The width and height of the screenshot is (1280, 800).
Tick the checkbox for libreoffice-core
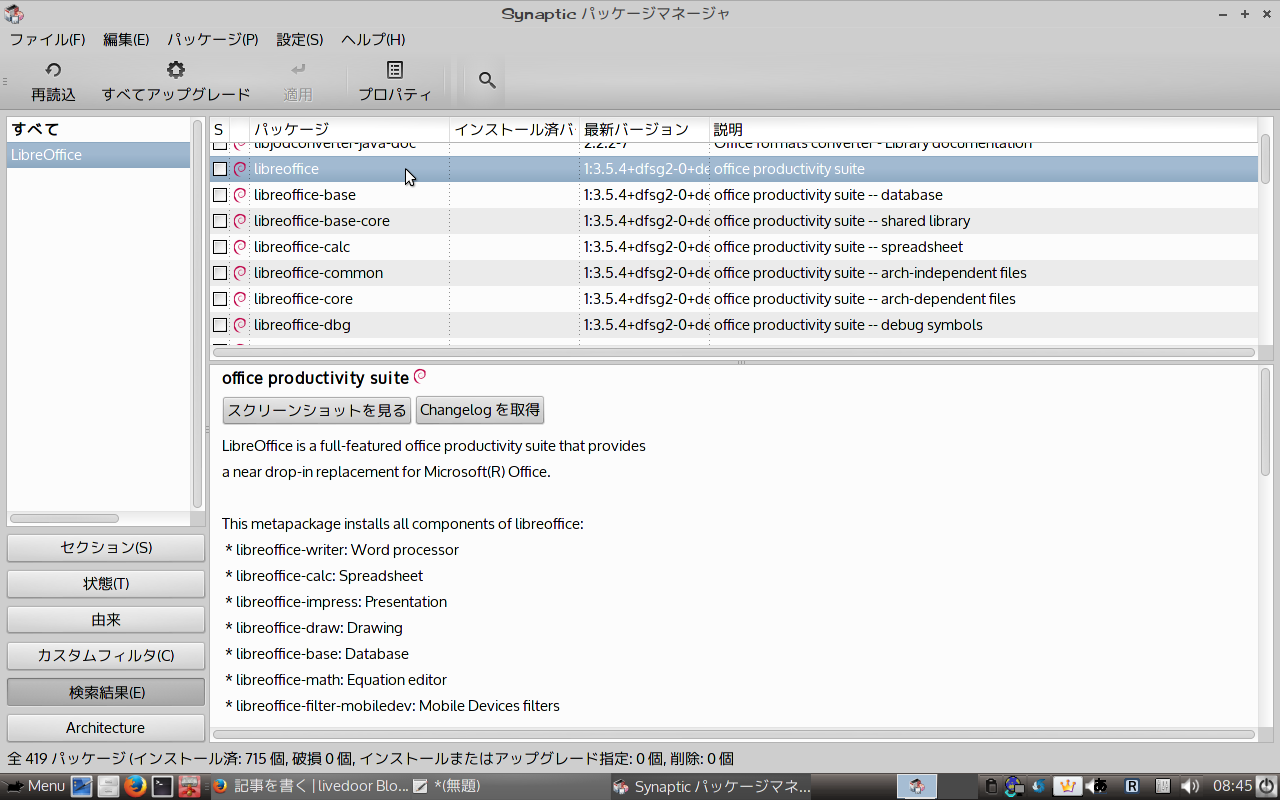(220, 299)
